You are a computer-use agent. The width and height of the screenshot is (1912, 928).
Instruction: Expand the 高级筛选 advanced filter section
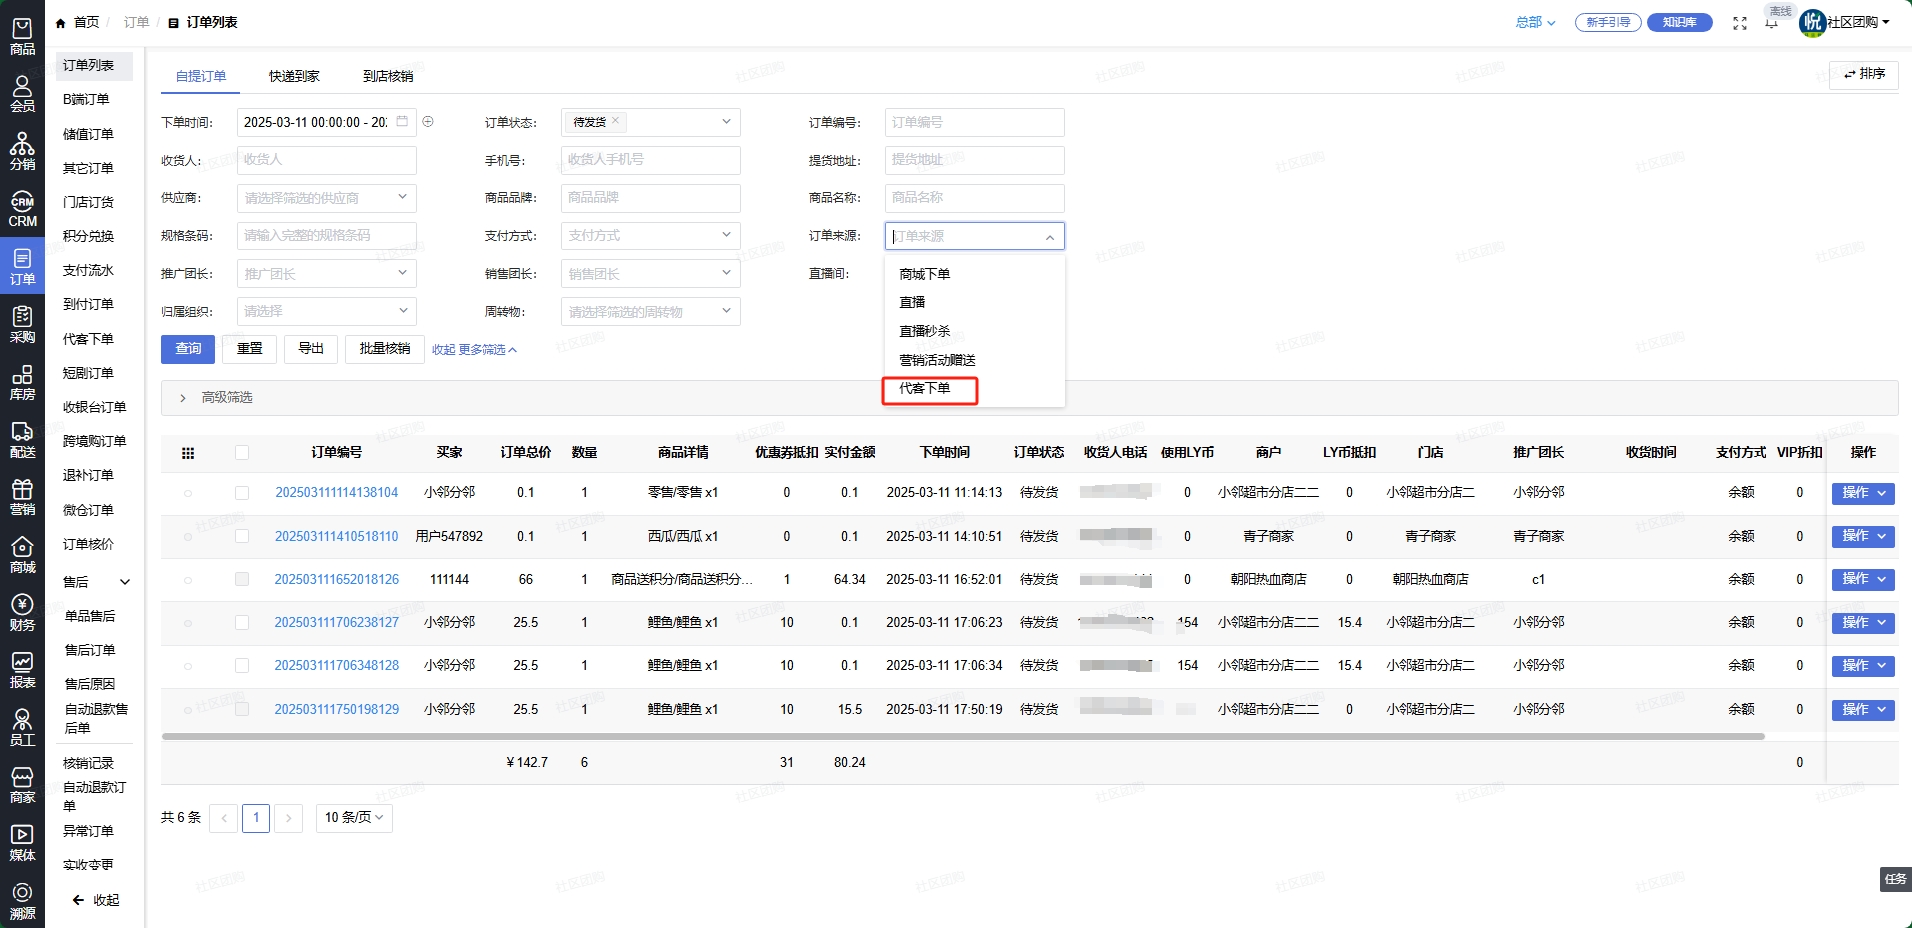point(183,398)
